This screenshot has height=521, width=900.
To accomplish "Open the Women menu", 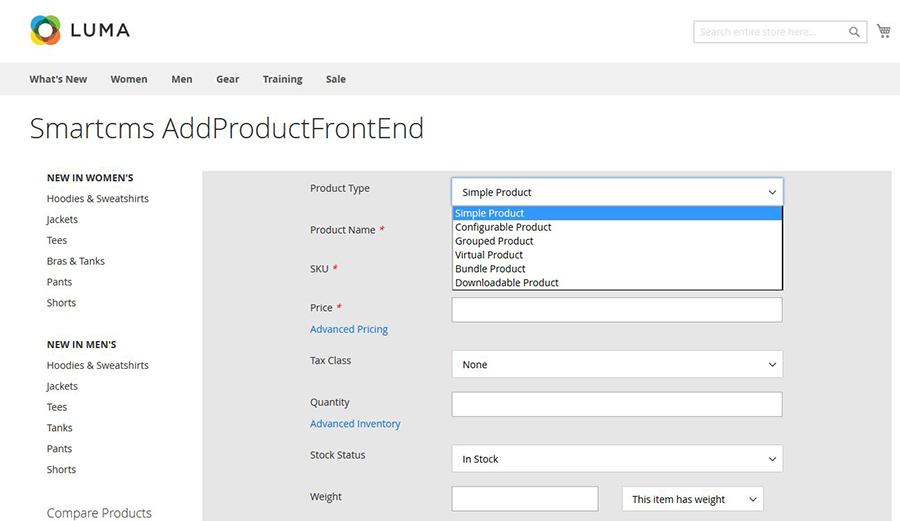I will tap(129, 79).
